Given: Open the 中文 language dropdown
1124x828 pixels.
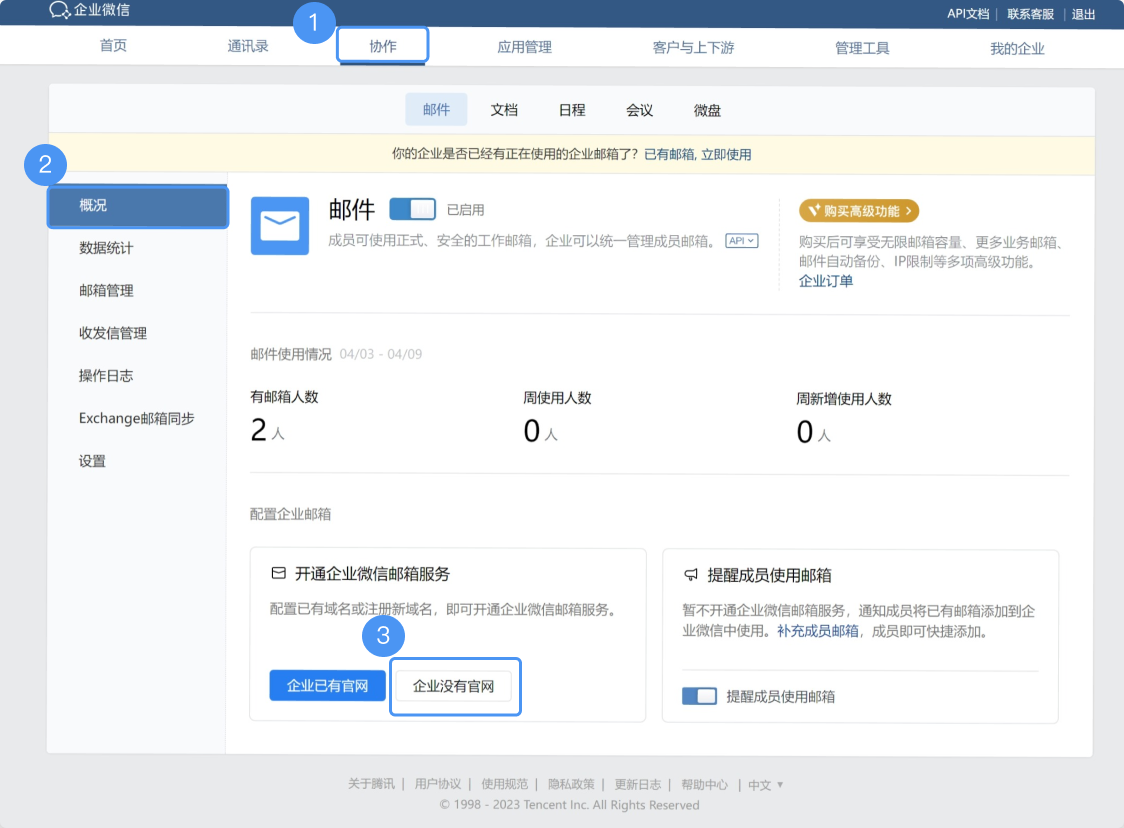Looking at the screenshot, I should click(x=765, y=785).
